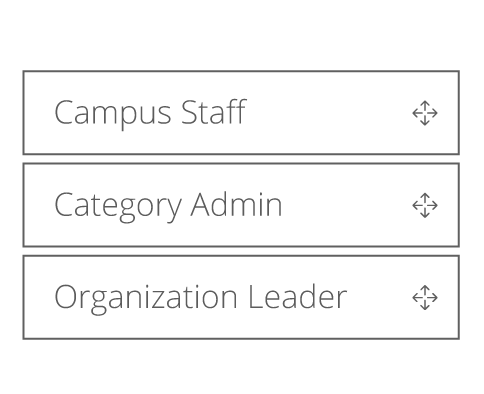The image size is (484, 394).
Task: Click the Organization Leader text label
Action: (201, 298)
